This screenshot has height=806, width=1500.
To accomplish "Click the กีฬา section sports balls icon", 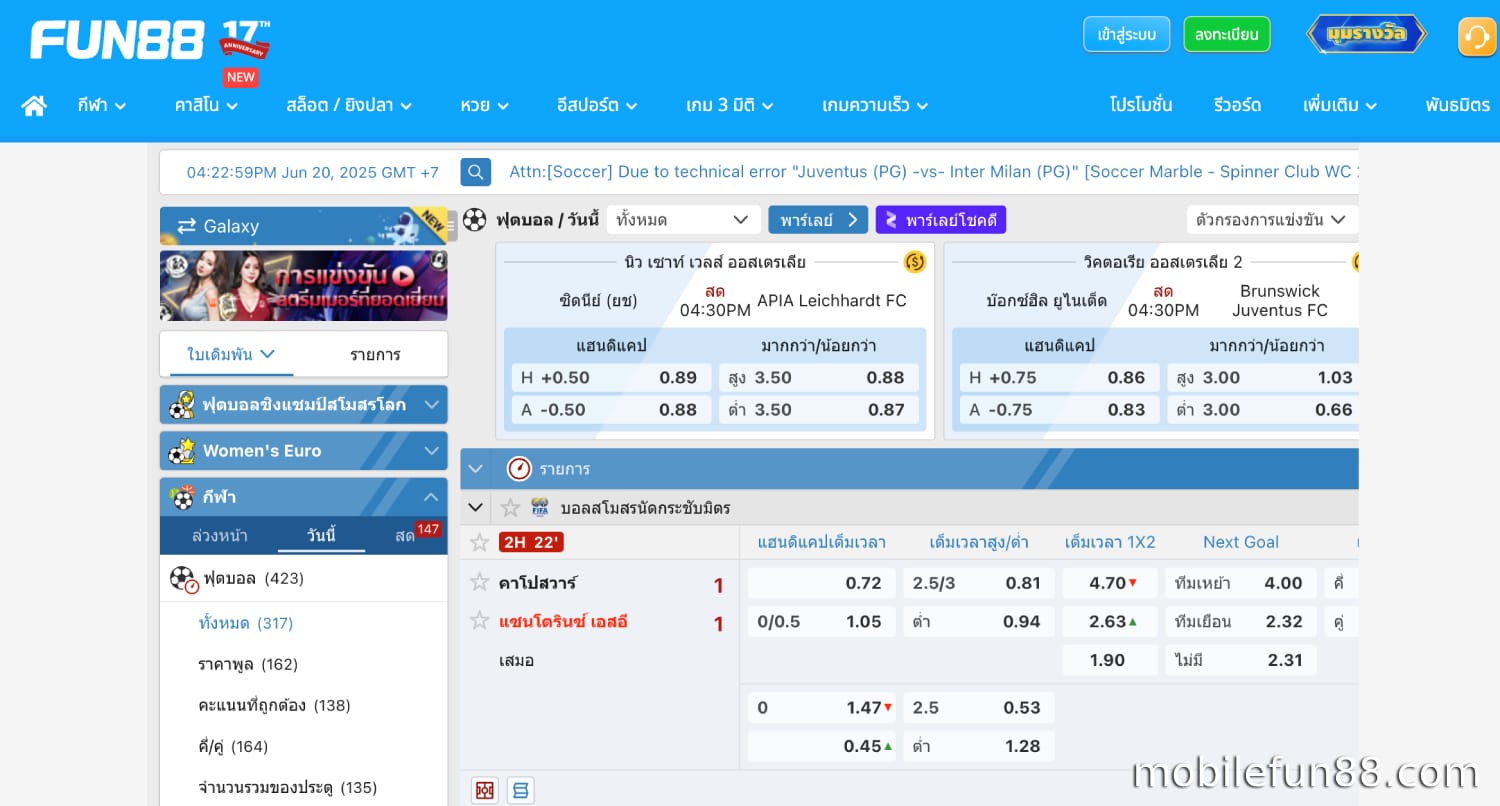I will point(181,497).
